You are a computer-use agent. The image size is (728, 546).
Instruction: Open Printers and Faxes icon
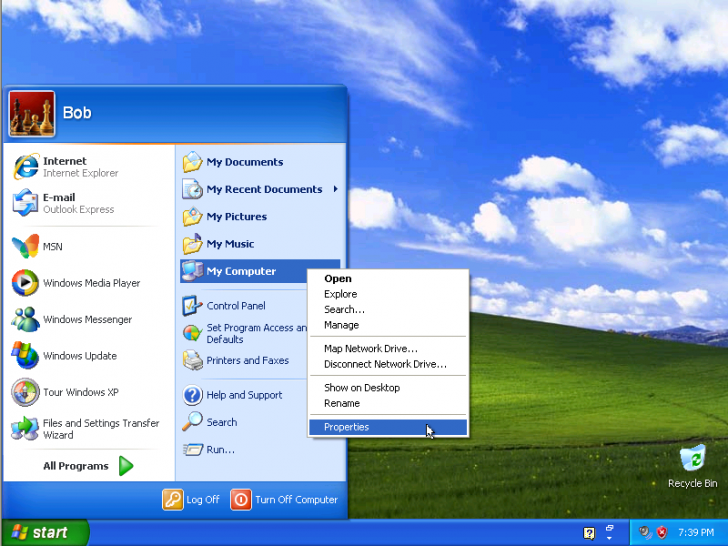[192, 361]
